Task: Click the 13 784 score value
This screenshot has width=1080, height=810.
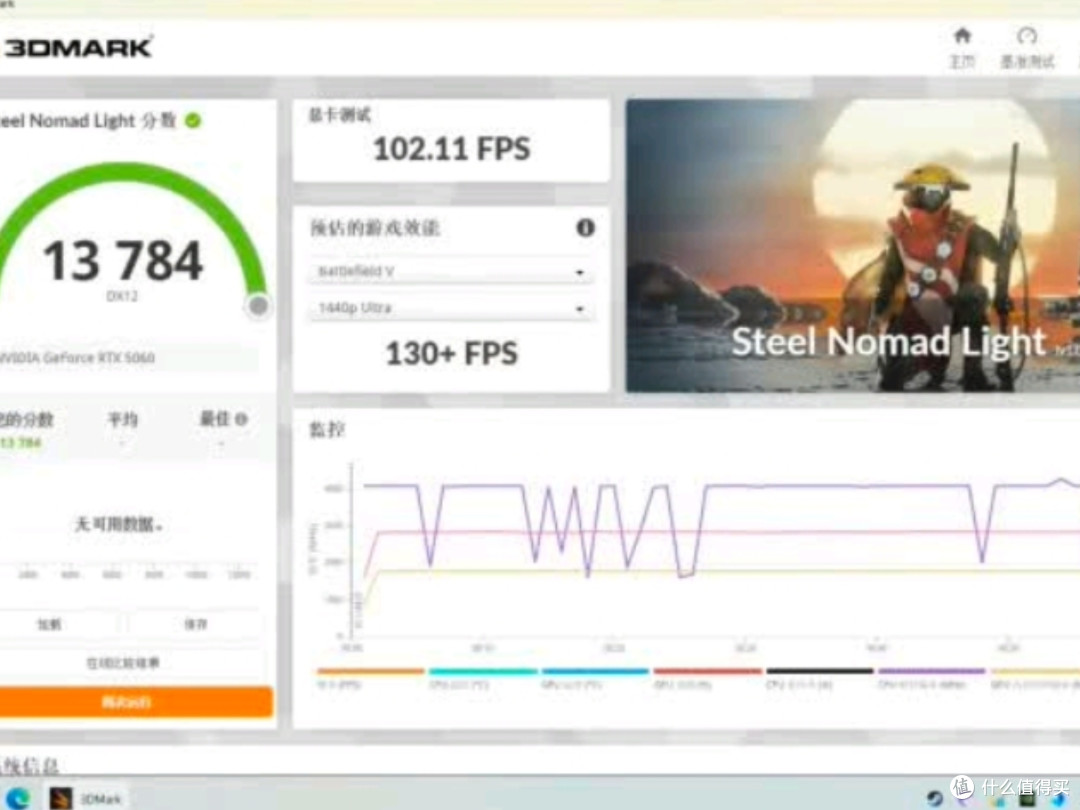Action: coord(123,261)
